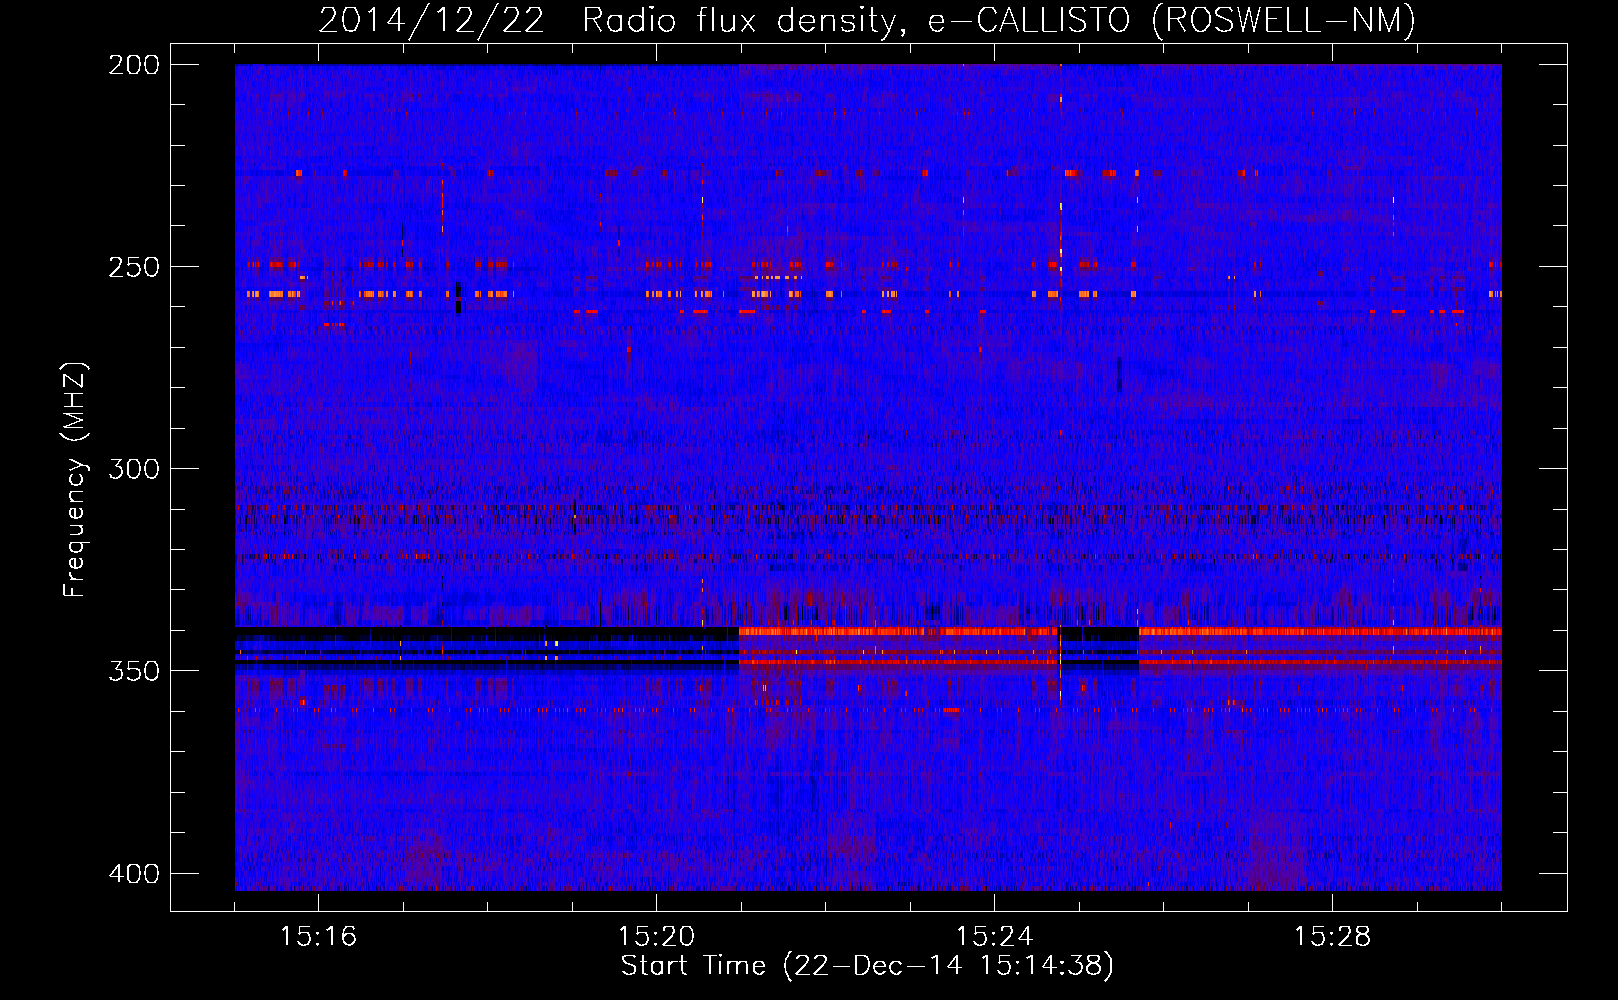Select the 250 MHz frequency axis label
The width and height of the screenshot is (1618, 1000).
(133, 267)
